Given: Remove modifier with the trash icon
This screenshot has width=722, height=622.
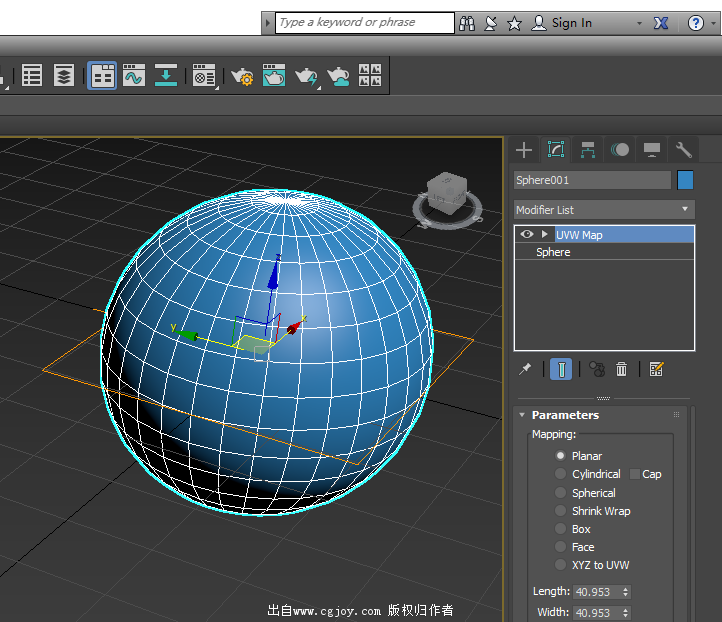Looking at the screenshot, I should click(x=621, y=369).
